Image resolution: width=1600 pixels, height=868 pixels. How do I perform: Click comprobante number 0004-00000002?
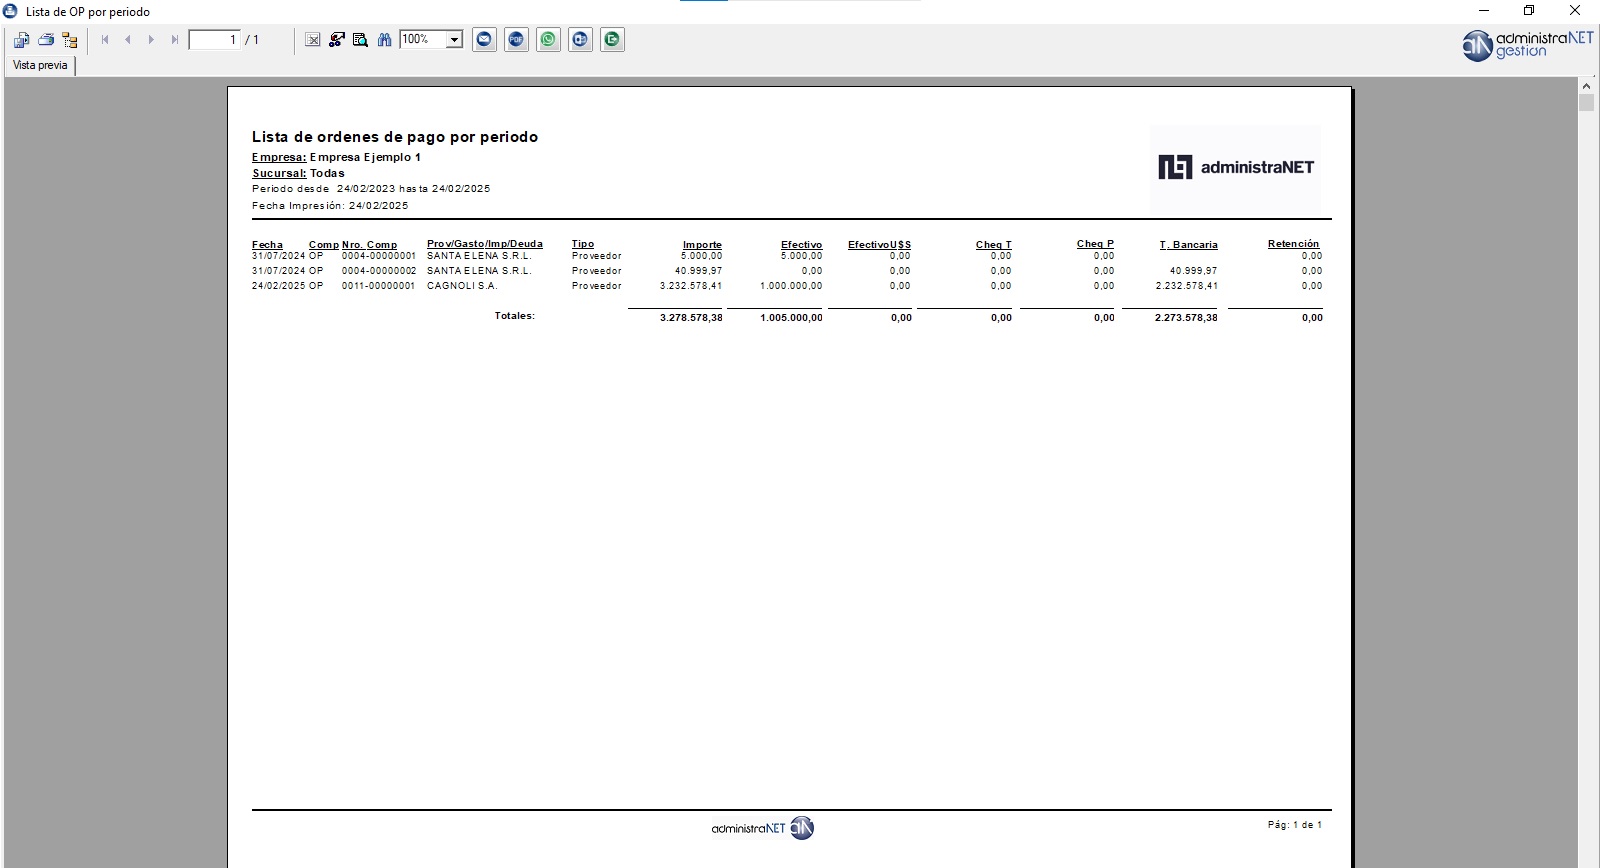(378, 271)
